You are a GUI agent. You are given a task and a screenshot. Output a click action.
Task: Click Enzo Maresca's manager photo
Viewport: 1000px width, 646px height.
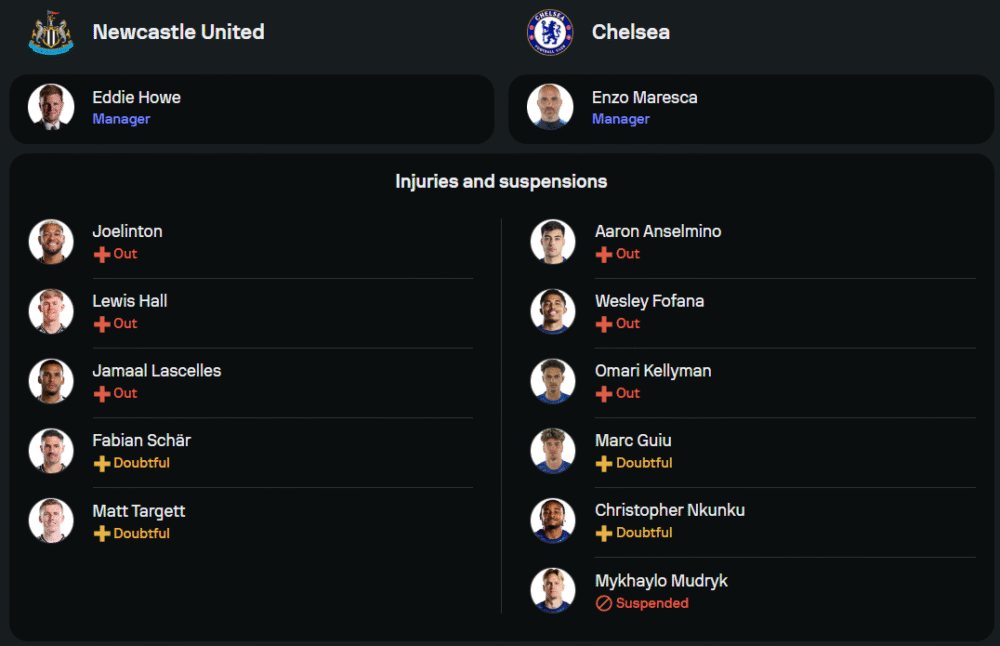pos(550,107)
